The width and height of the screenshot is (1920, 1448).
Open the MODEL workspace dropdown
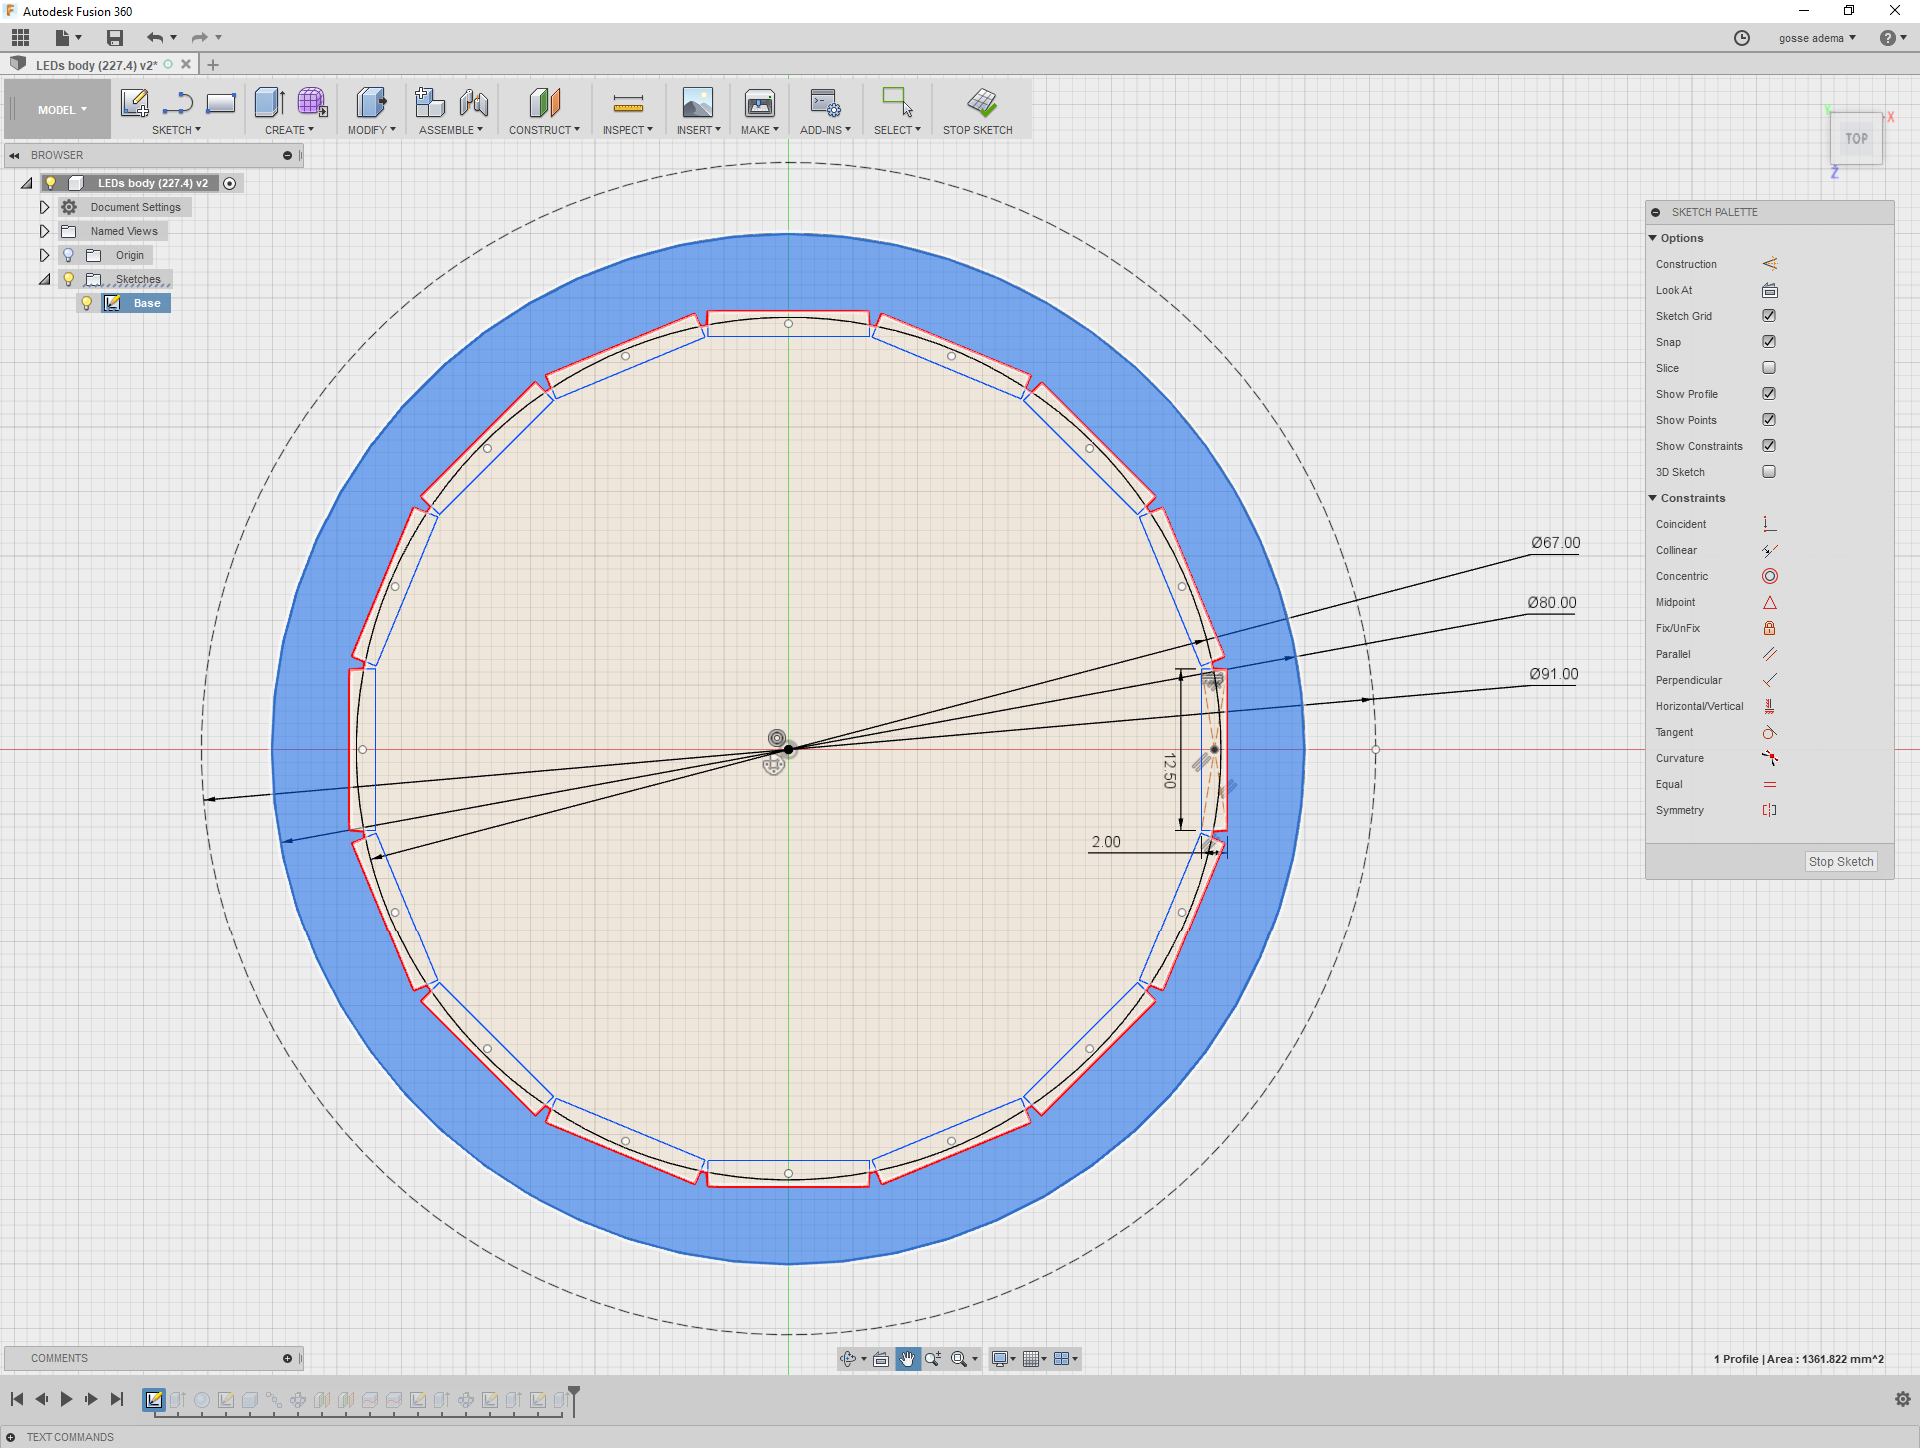pyautogui.click(x=62, y=110)
